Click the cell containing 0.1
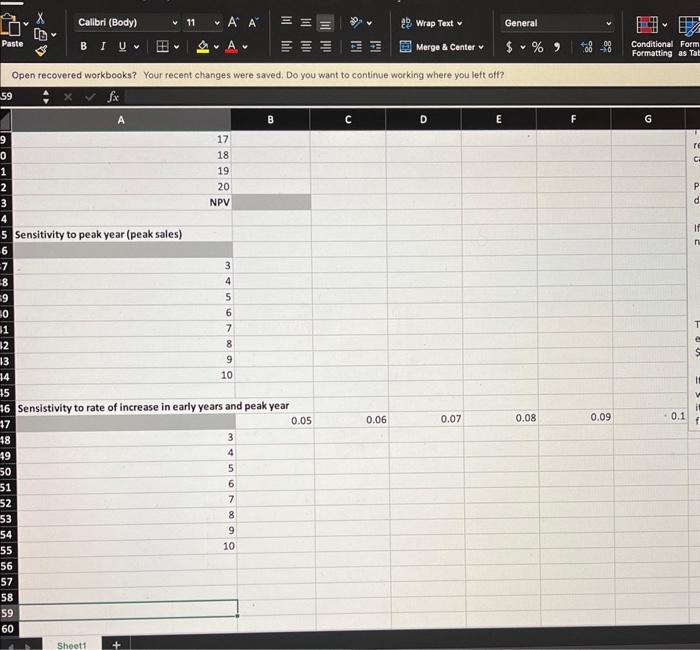This screenshot has height=650, width=700. coord(651,416)
